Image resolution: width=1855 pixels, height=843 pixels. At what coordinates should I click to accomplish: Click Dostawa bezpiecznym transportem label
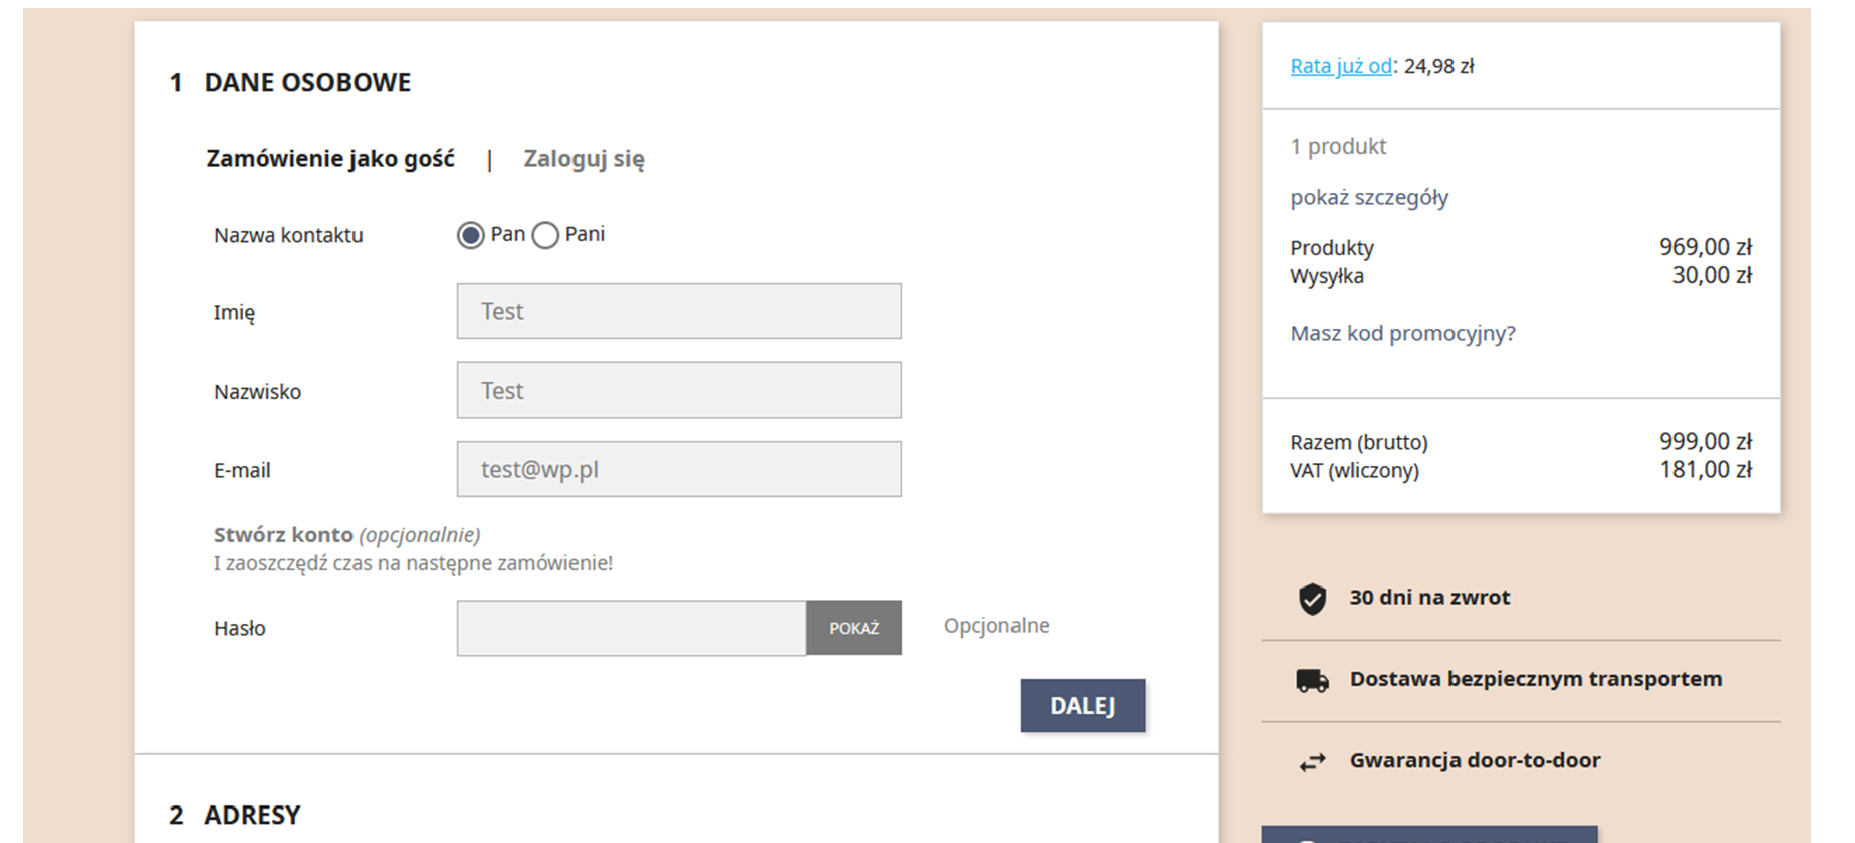pyautogui.click(x=1535, y=679)
